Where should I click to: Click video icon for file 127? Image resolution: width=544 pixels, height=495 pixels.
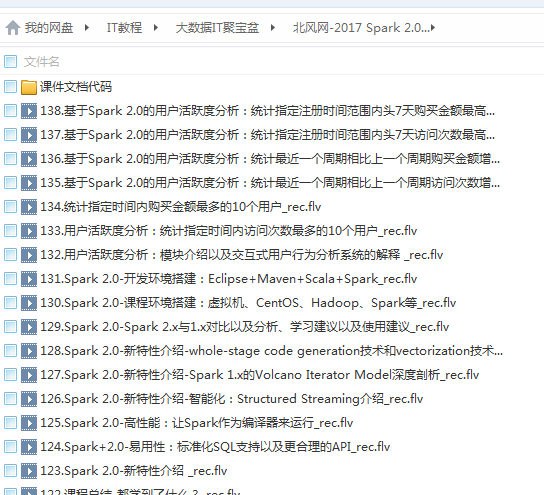(x=29, y=375)
